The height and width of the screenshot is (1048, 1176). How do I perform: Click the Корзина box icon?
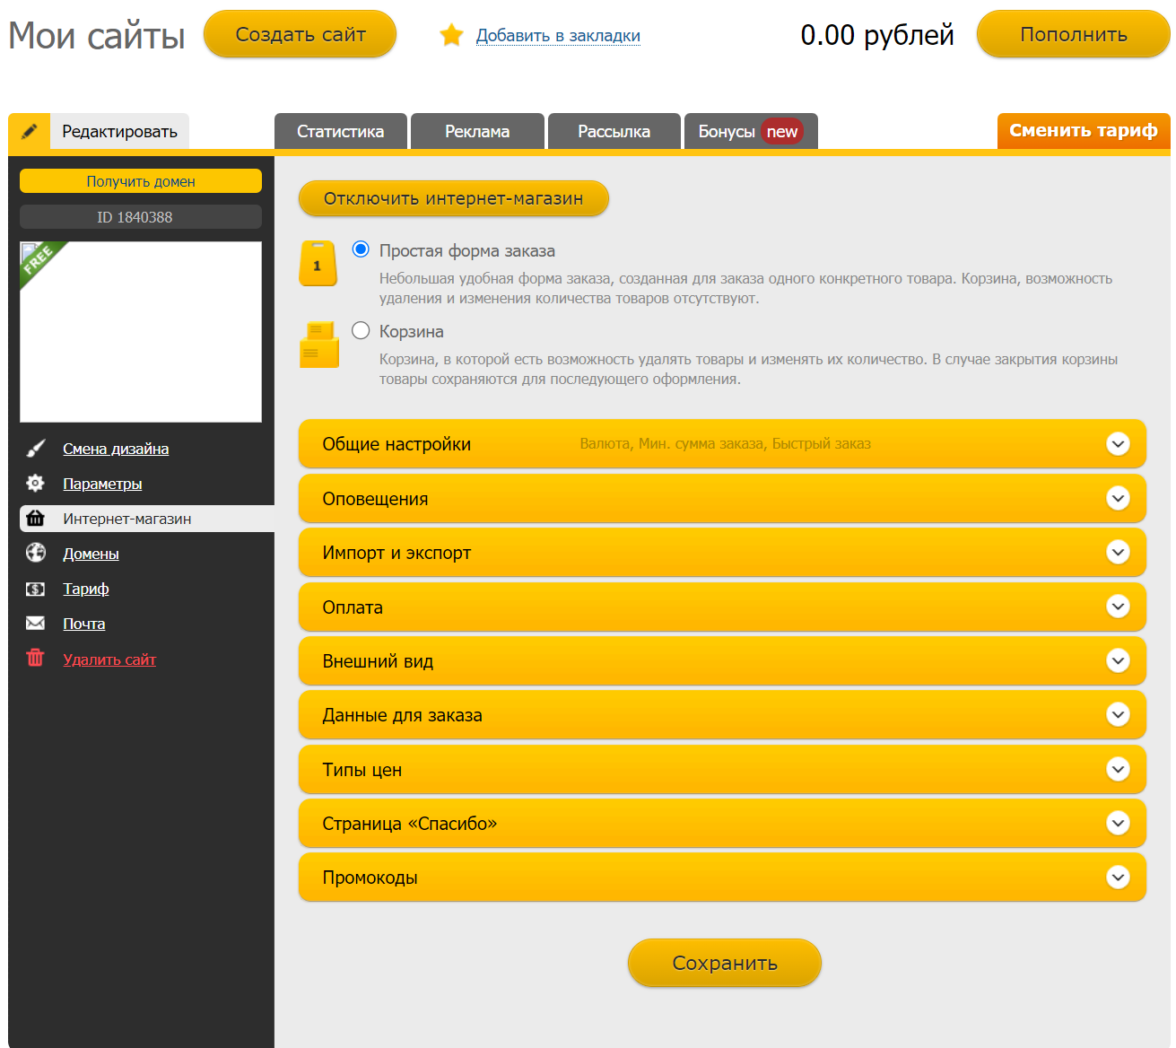[x=319, y=344]
